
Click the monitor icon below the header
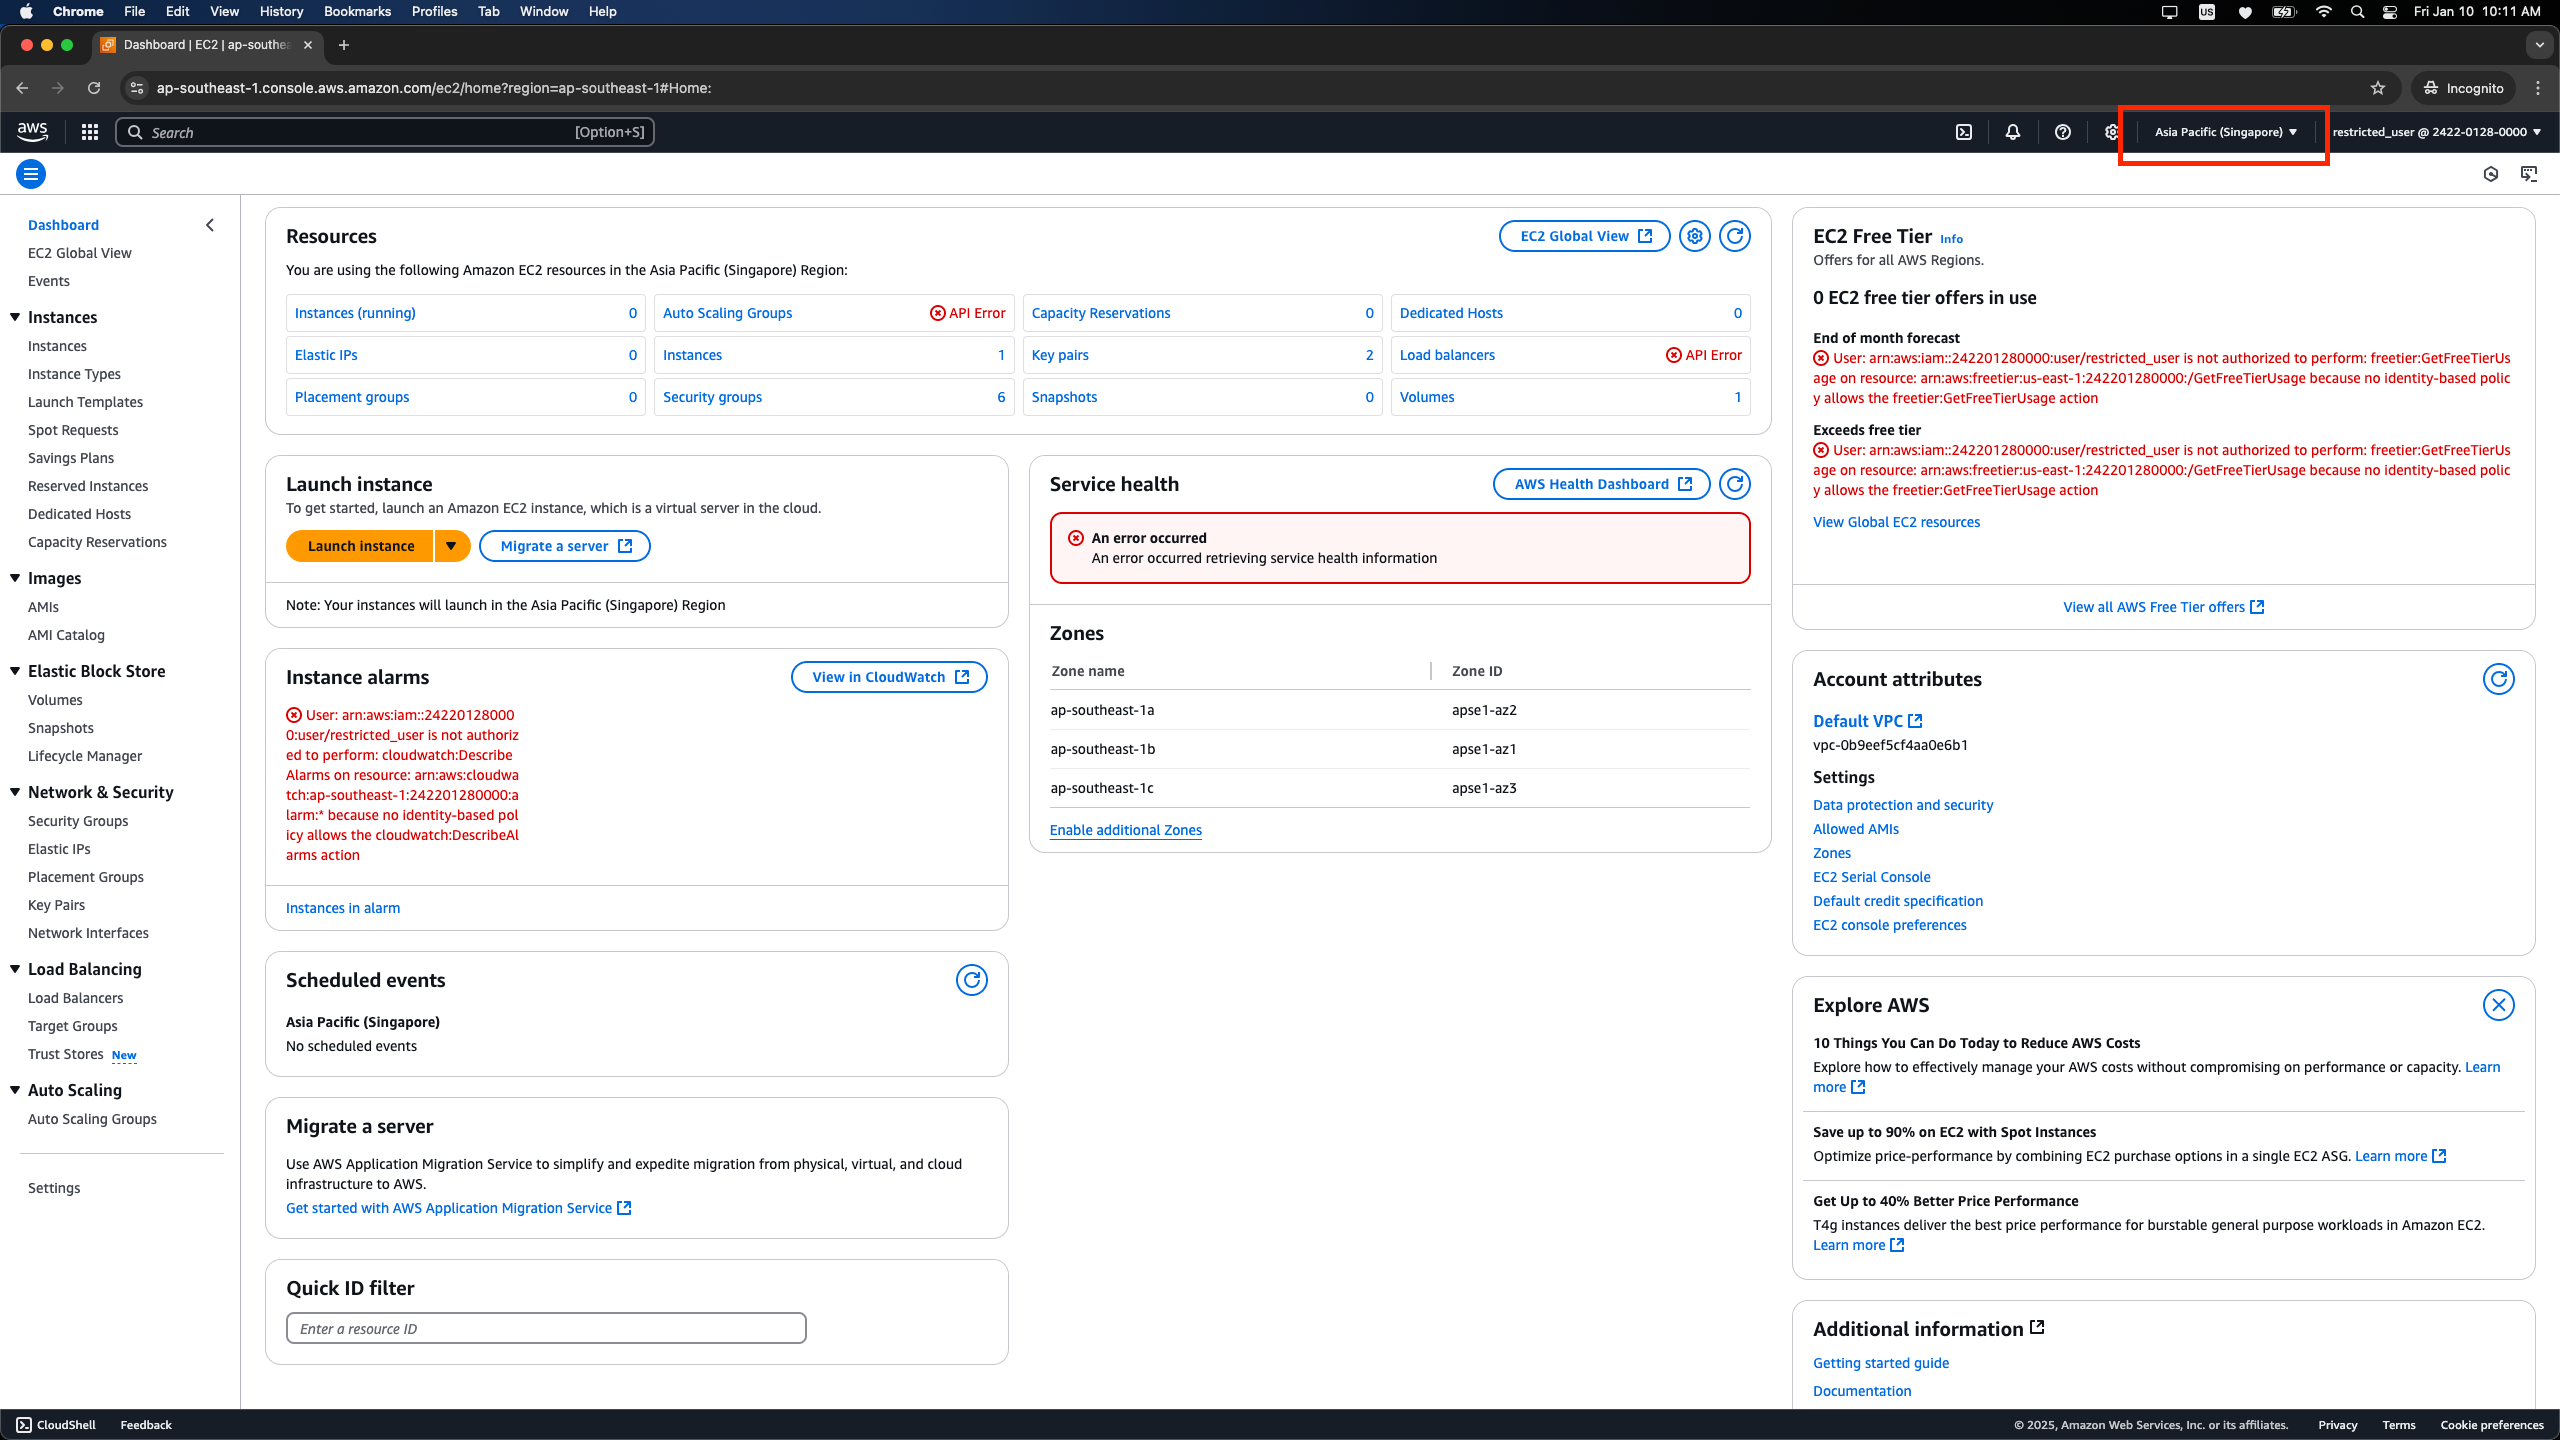point(2529,174)
